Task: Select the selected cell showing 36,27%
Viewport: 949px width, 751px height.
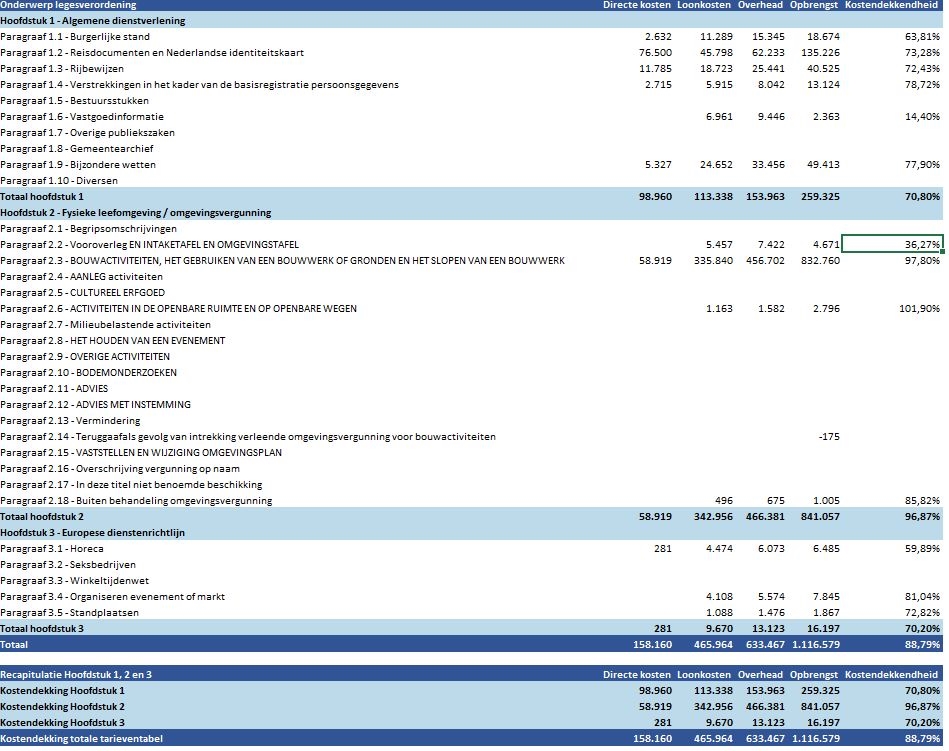Action: 892,245
